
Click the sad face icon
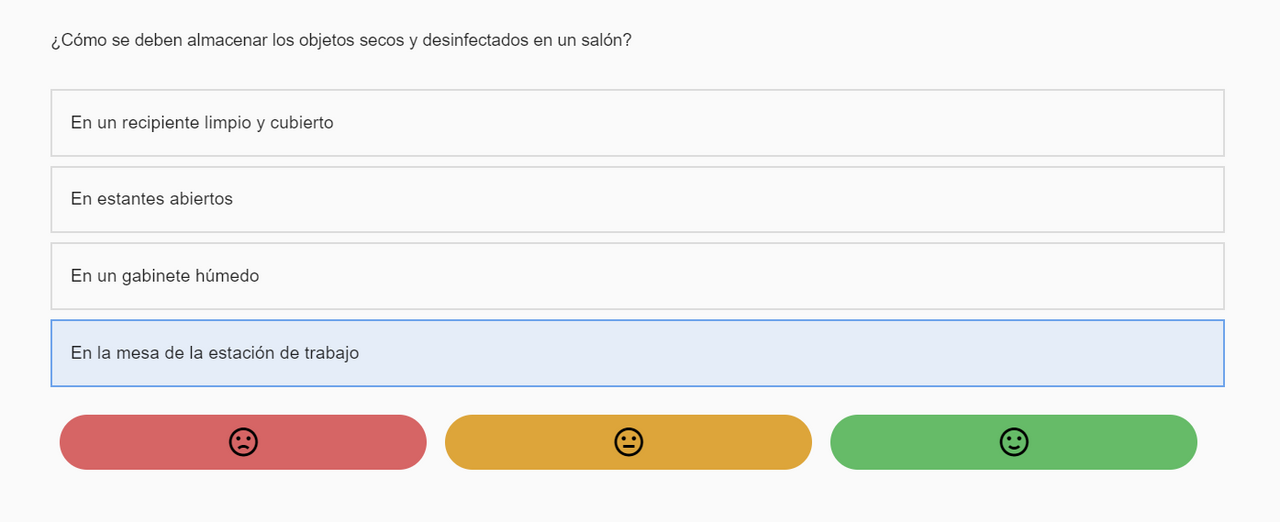tap(243, 442)
